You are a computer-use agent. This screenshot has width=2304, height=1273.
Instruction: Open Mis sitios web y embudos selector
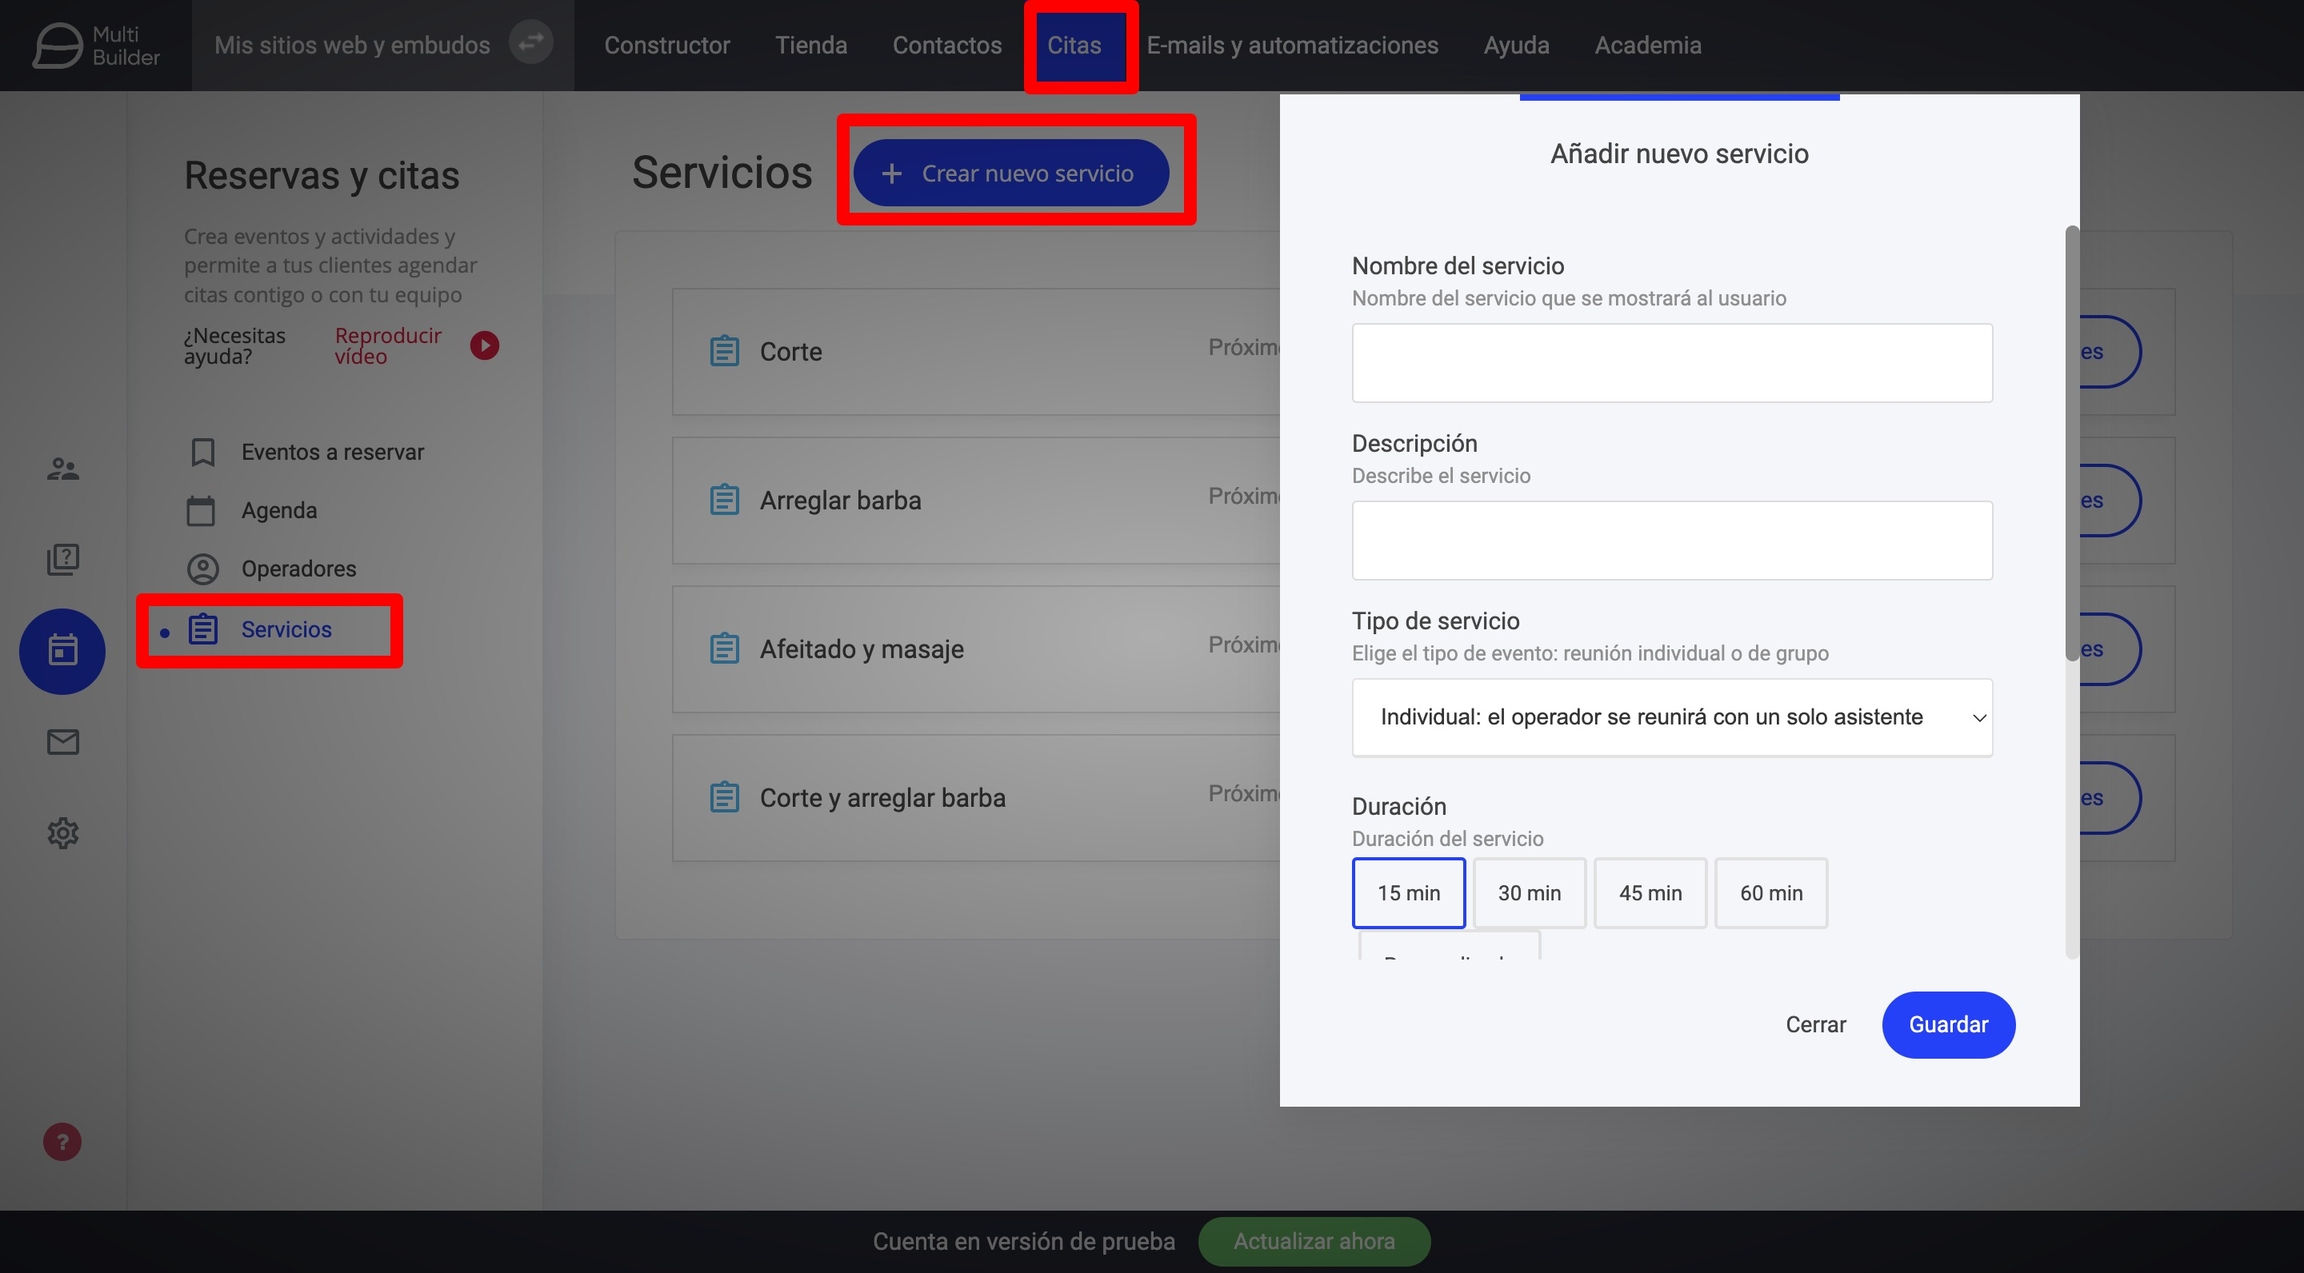pyautogui.click(x=352, y=46)
